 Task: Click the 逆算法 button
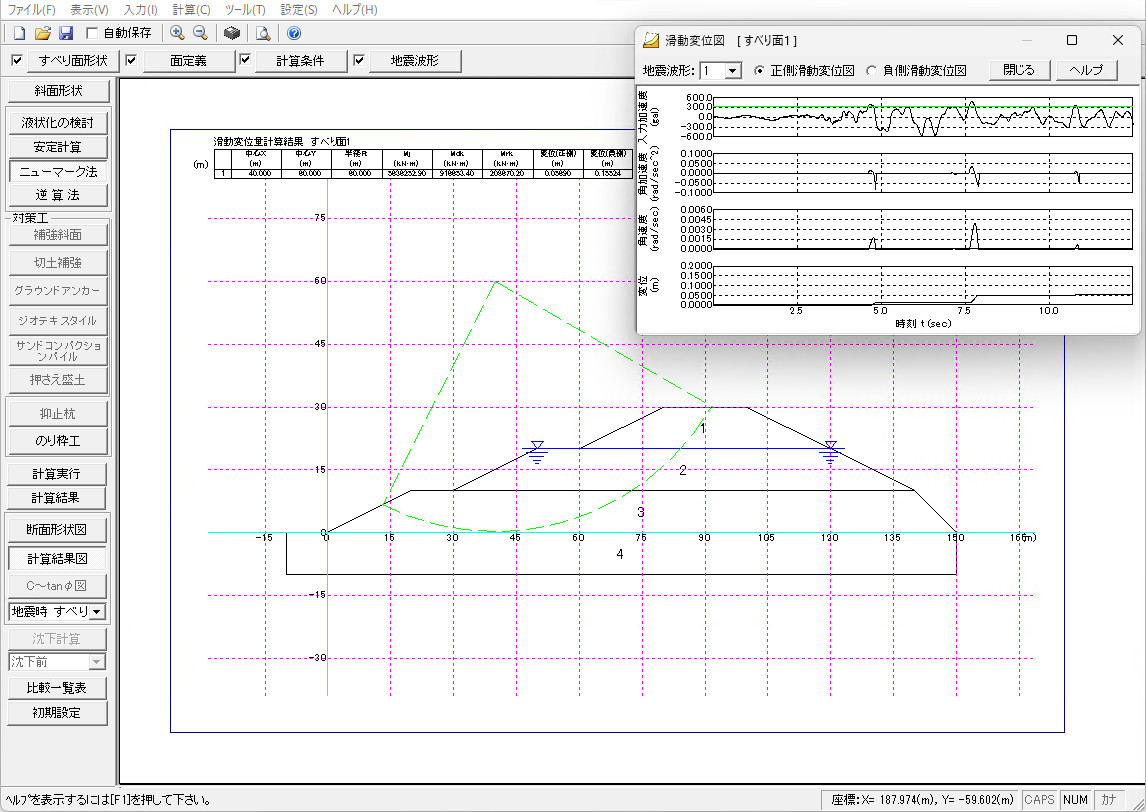pyautogui.click(x=58, y=195)
